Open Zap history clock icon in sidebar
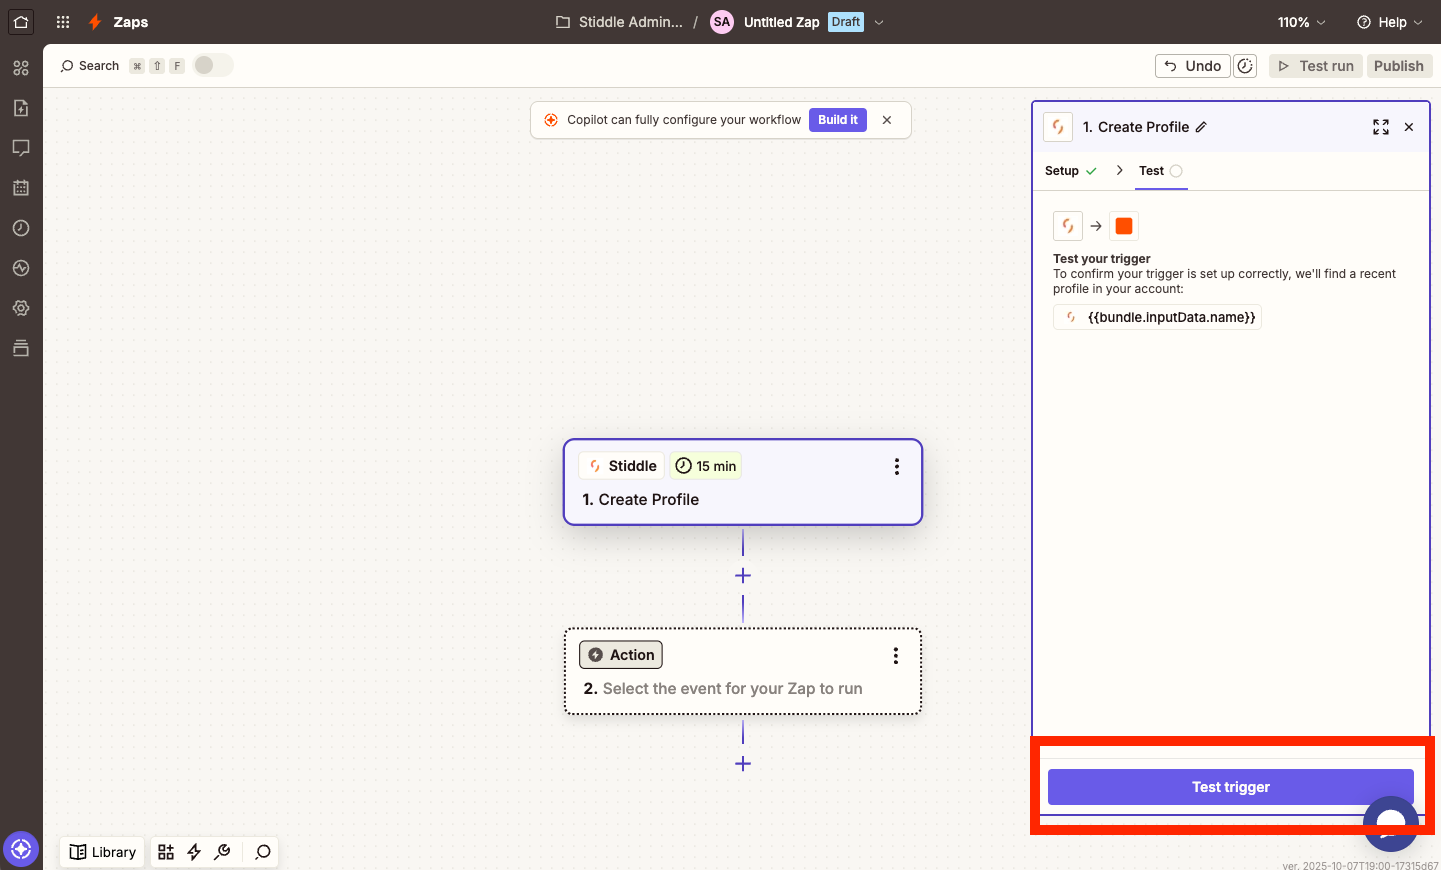 click(x=21, y=228)
